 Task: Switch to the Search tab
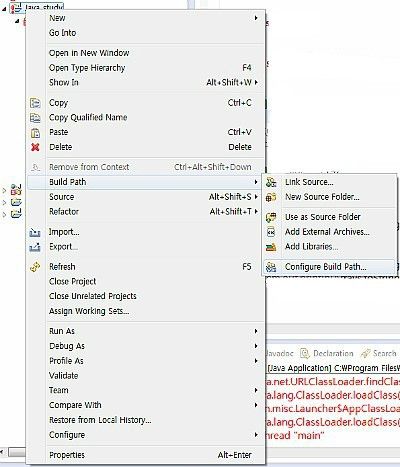click(379, 353)
